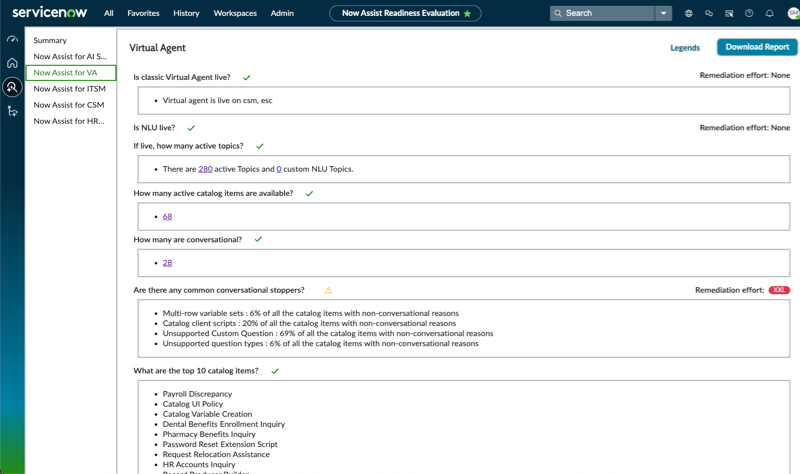Open the Legends link
Viewport: 800px width, 474px height.
[685, 48]
